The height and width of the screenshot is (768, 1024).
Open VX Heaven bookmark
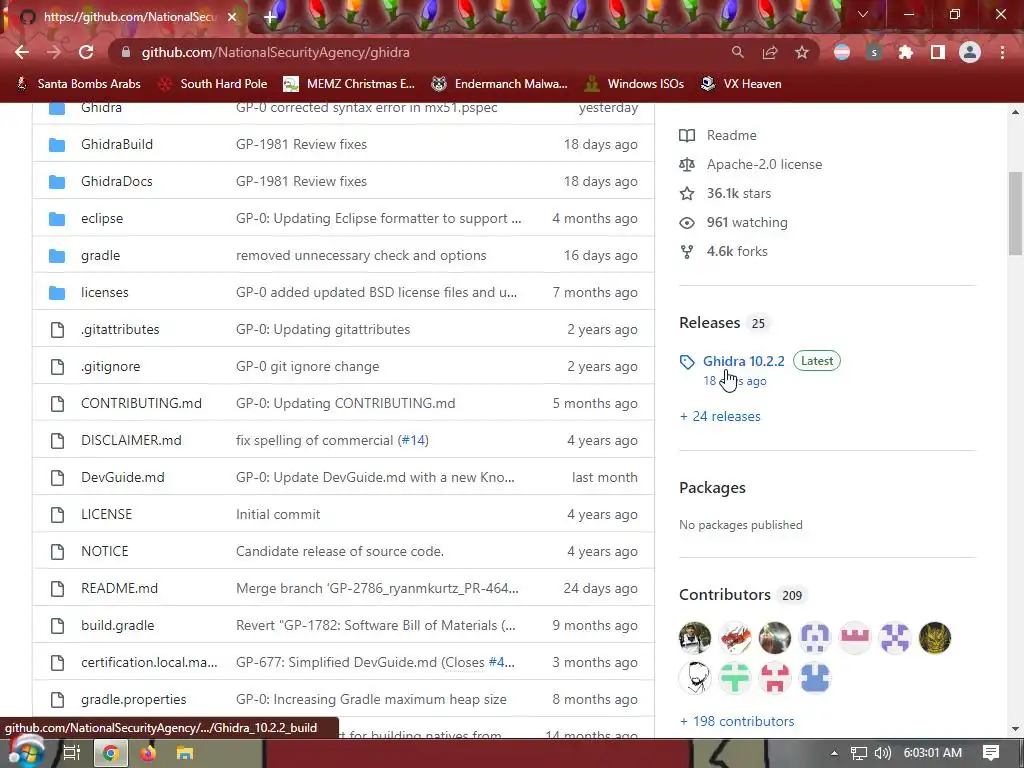tap(741, 84)
